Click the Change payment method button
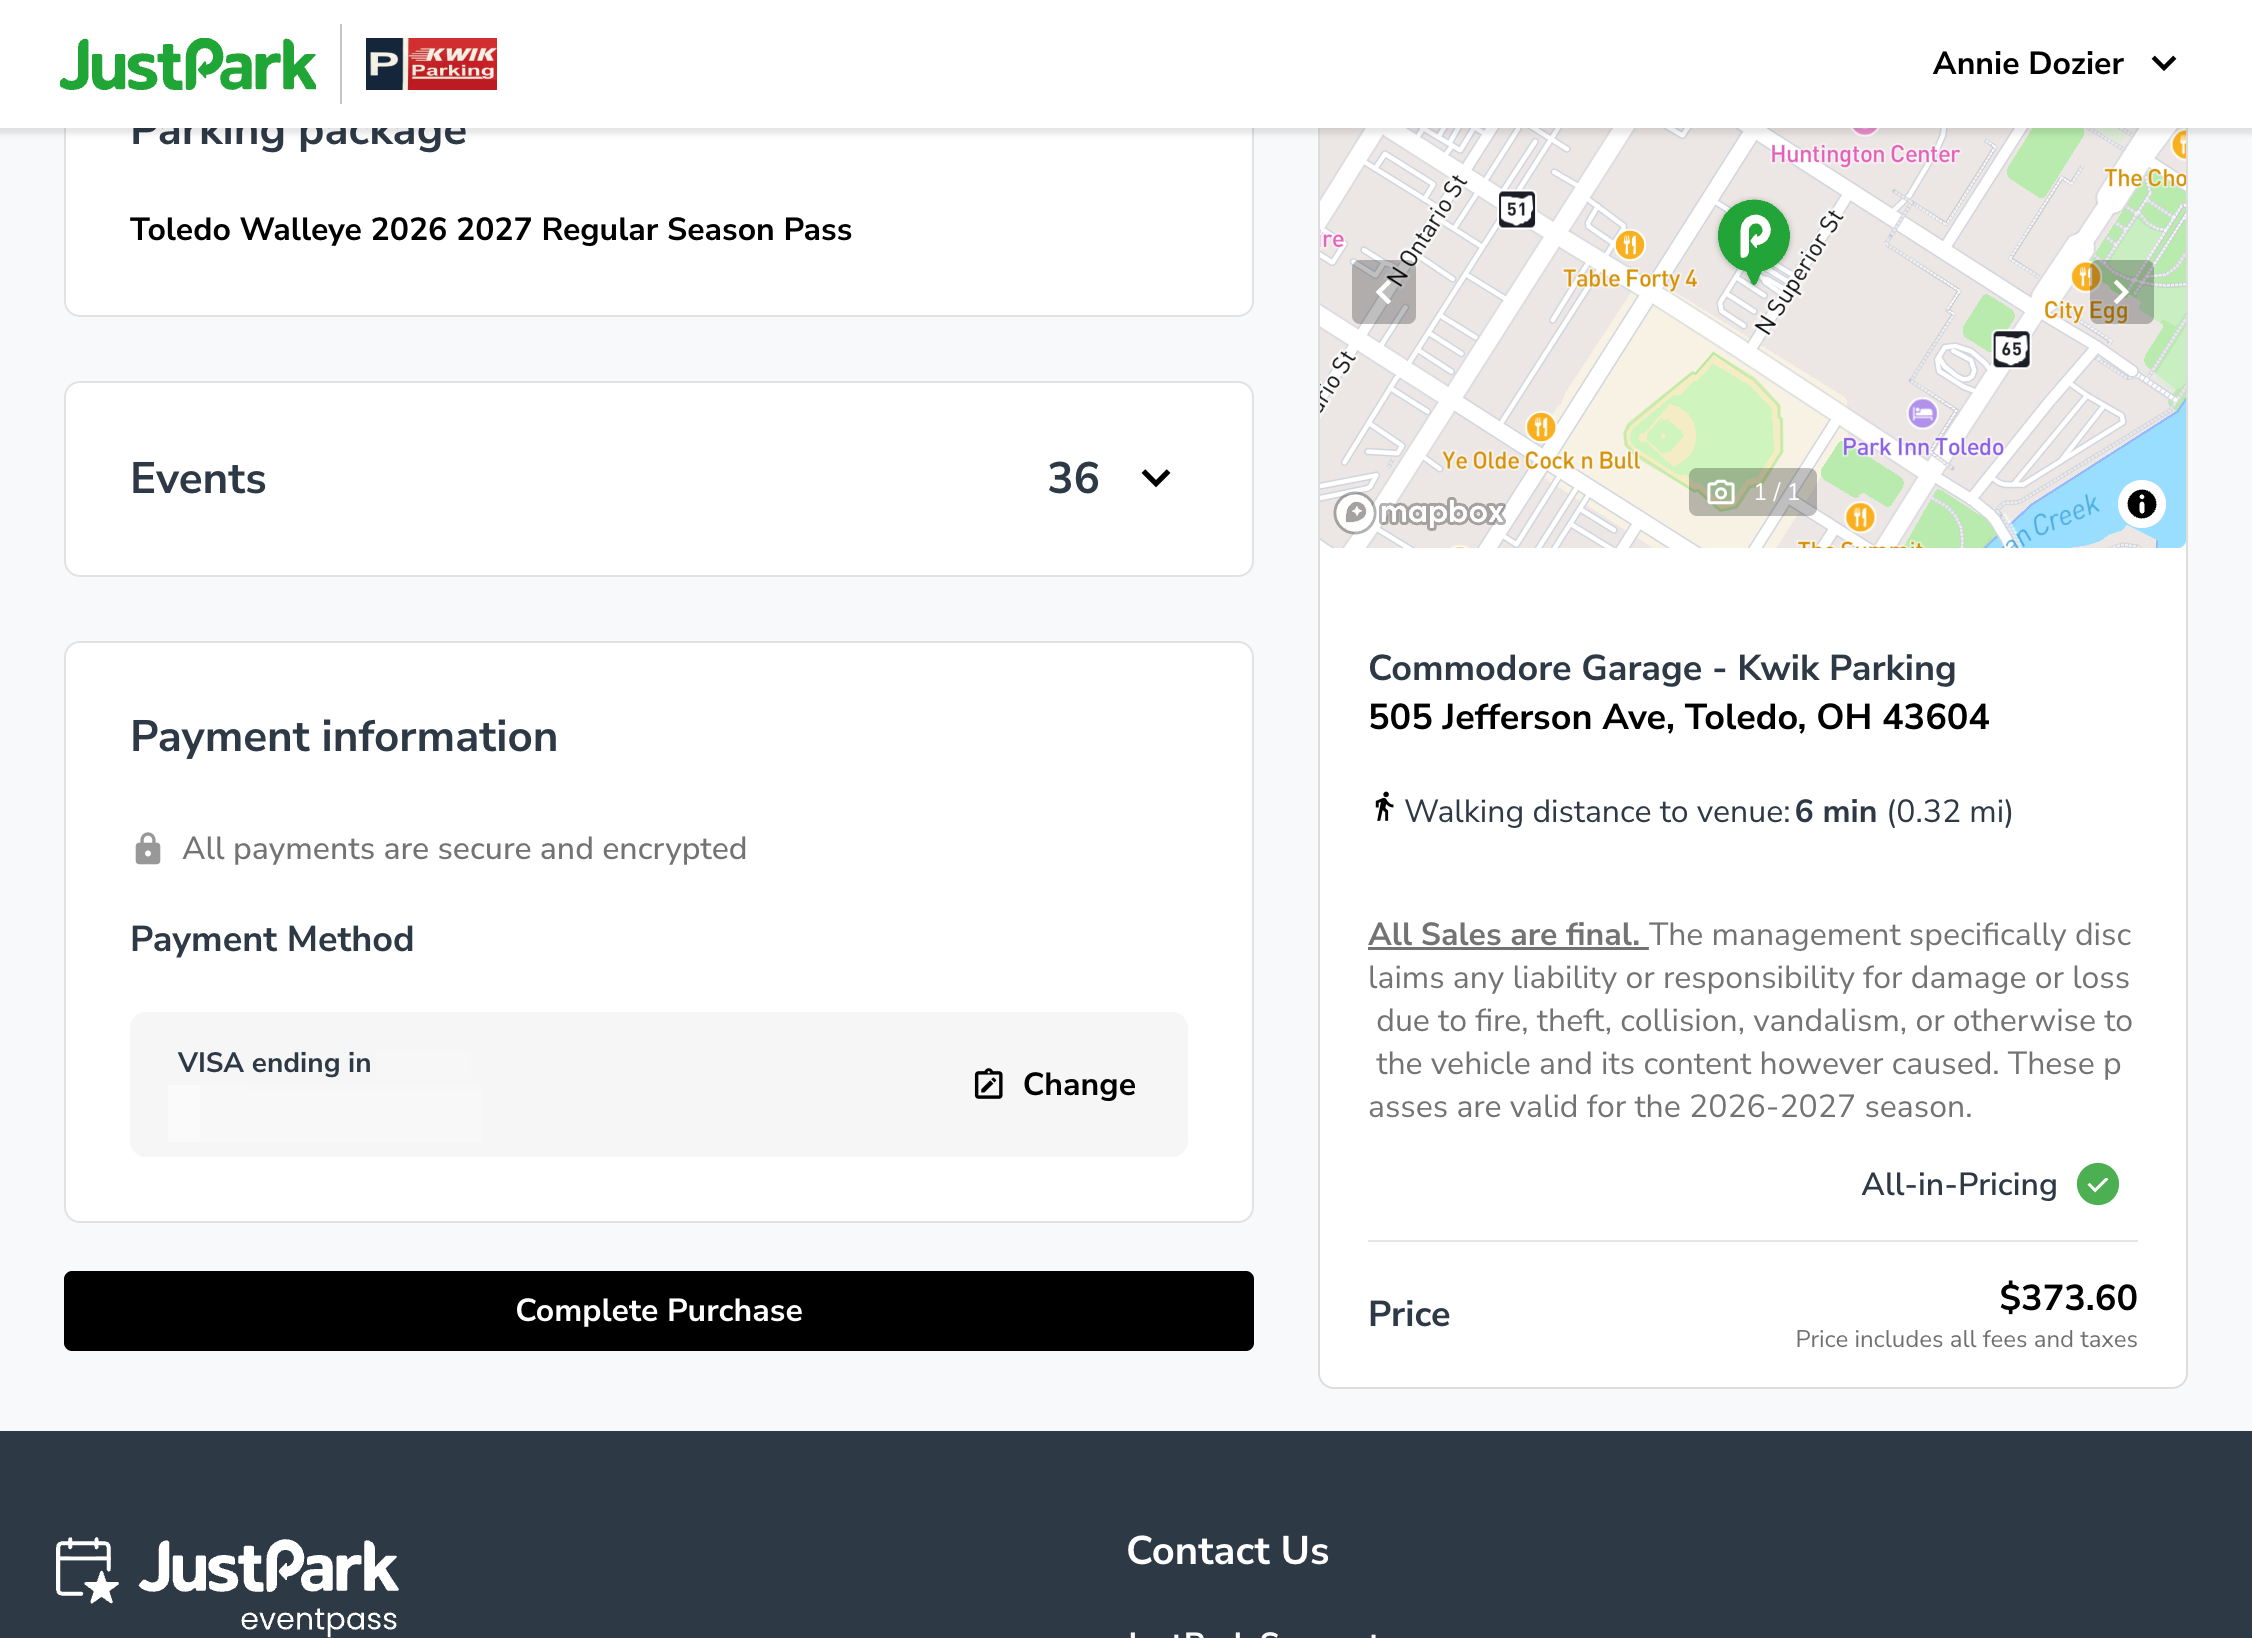The image size is (2252, 1638). click(1055, 1084)
